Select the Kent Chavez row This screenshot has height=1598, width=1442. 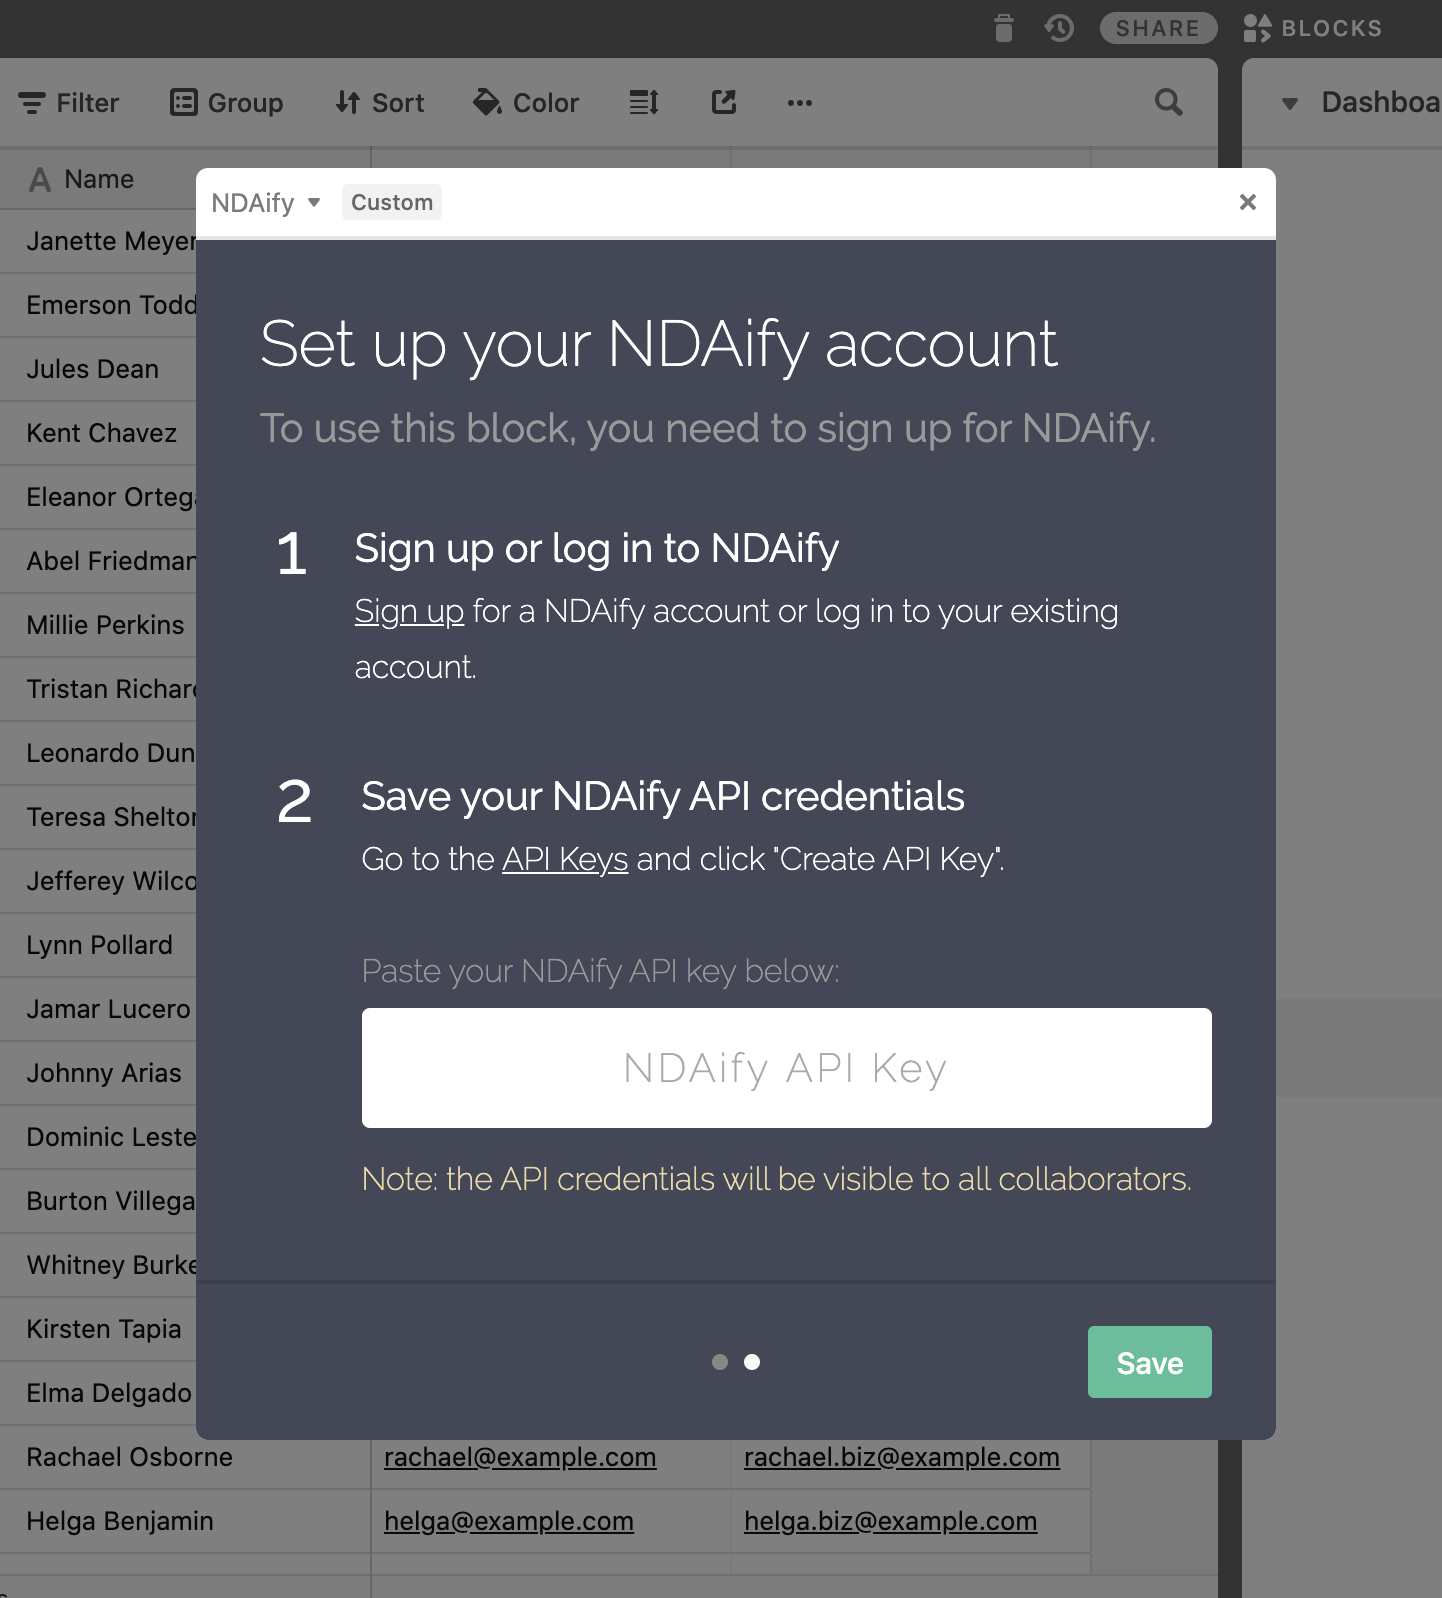[x=102, y=433]
